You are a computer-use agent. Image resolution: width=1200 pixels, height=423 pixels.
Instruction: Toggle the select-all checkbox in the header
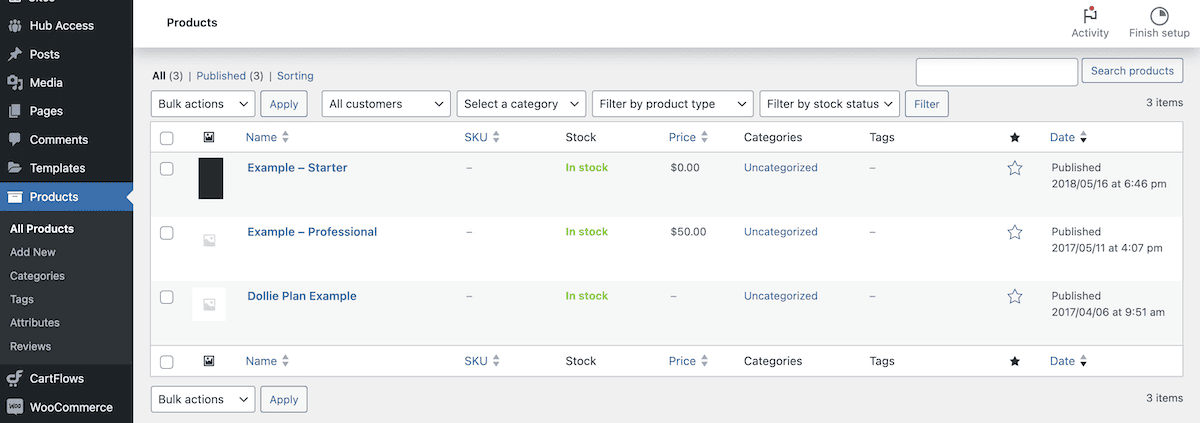[167, 138]
